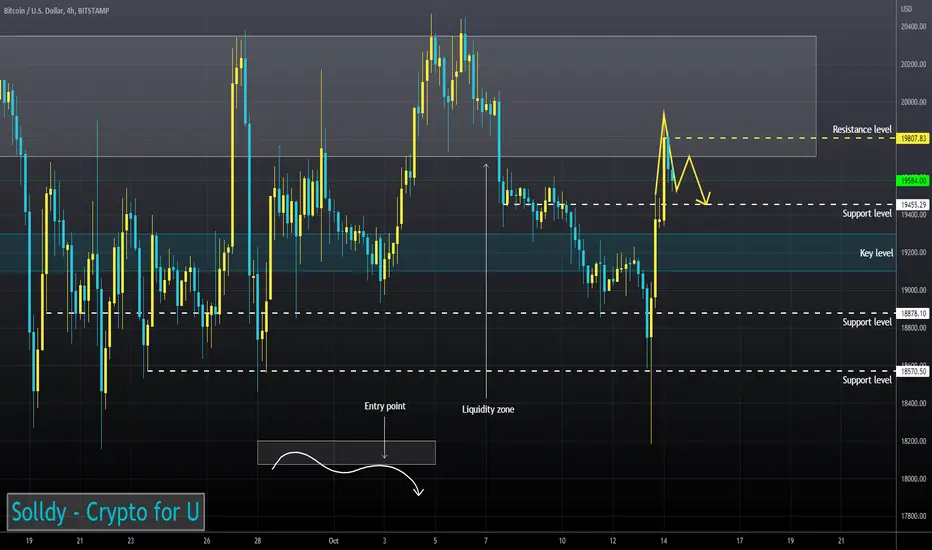Click the 18400.00 price axis label
This screenshot has height=550, width=932.
click(x=913, y=404)
